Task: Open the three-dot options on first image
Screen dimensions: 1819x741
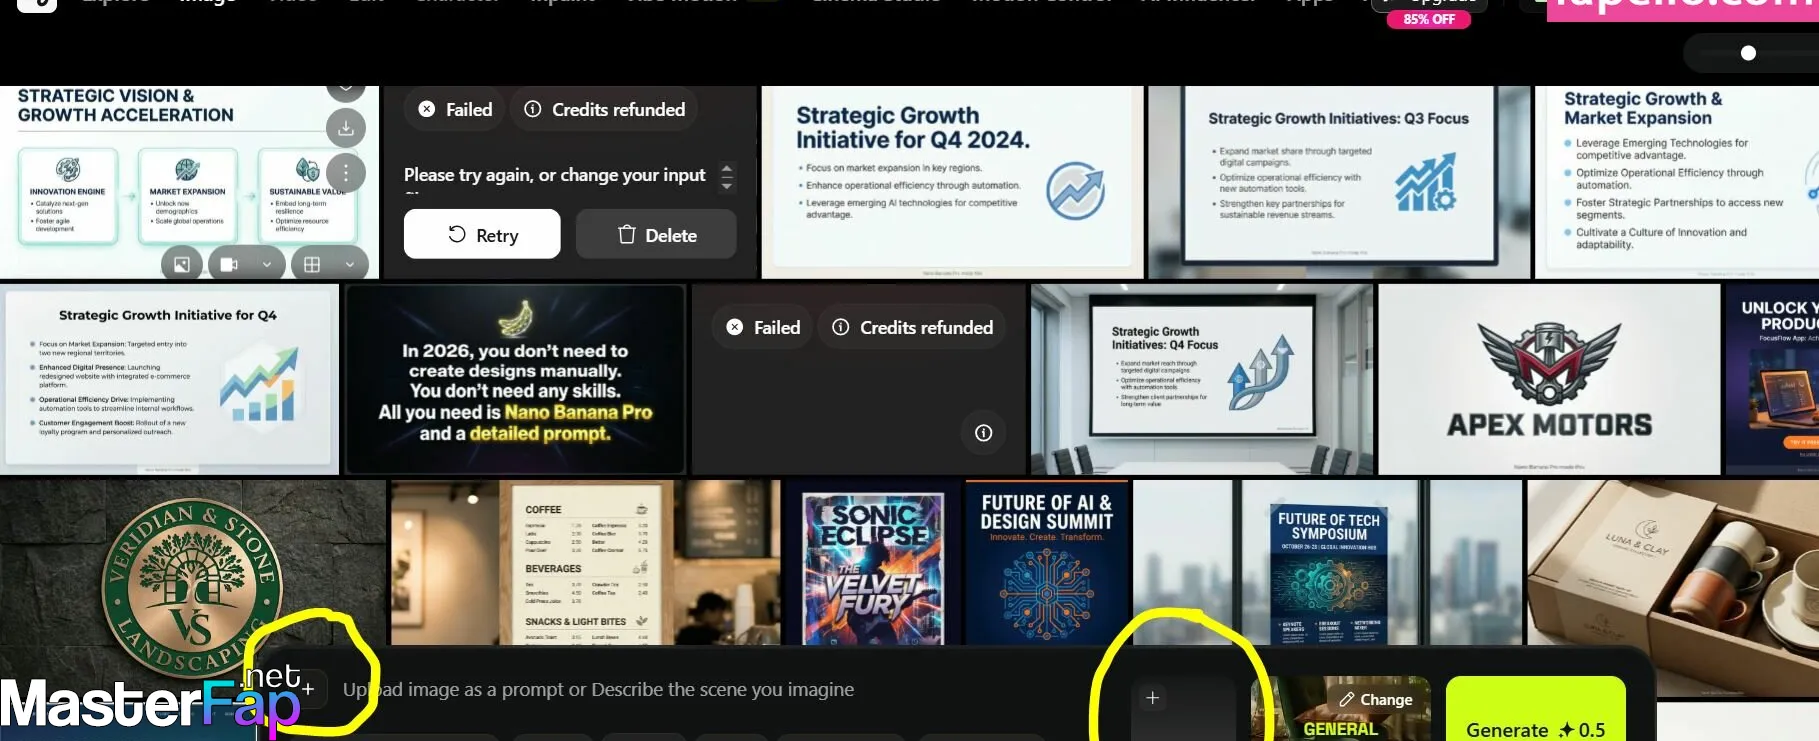Action: click(x=346, y=172)
